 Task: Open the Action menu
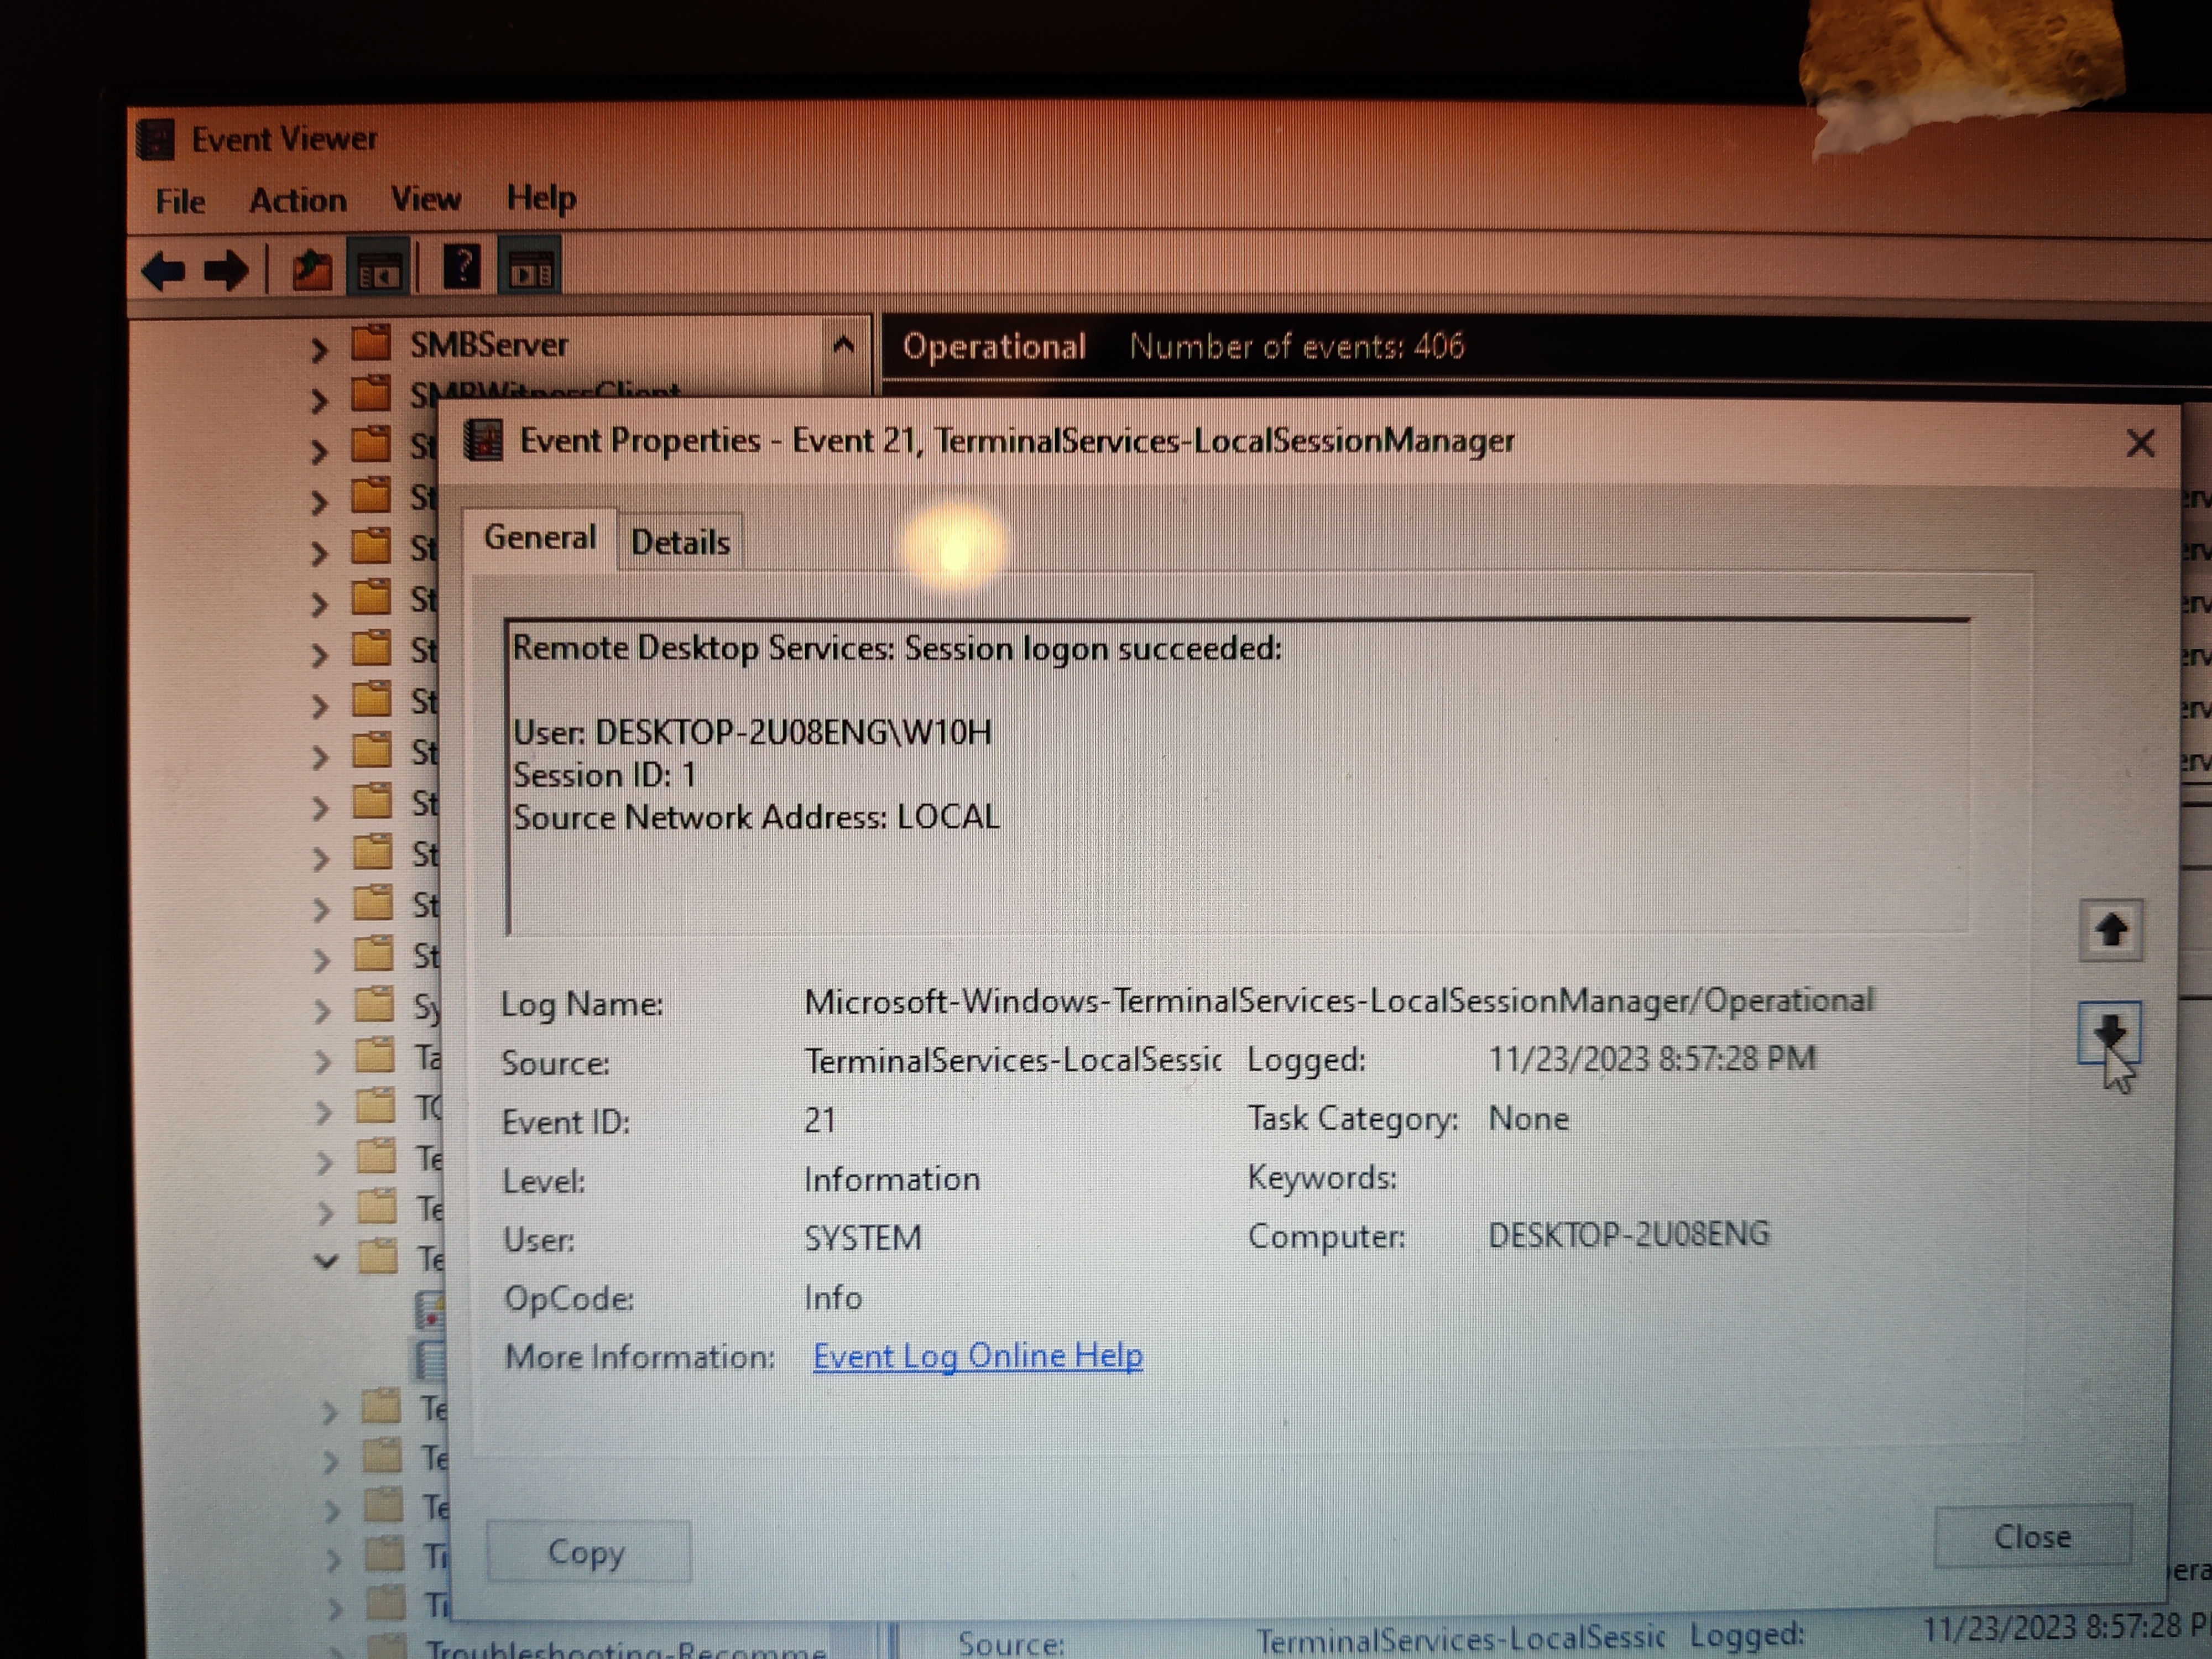[x=298, y=200]
